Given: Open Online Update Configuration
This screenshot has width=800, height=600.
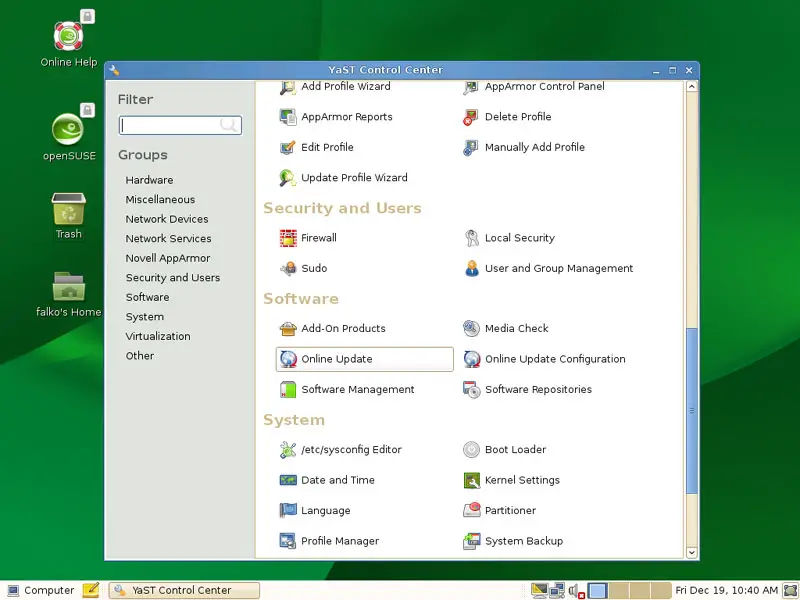Looking at the screenshot, I should 544,359.
